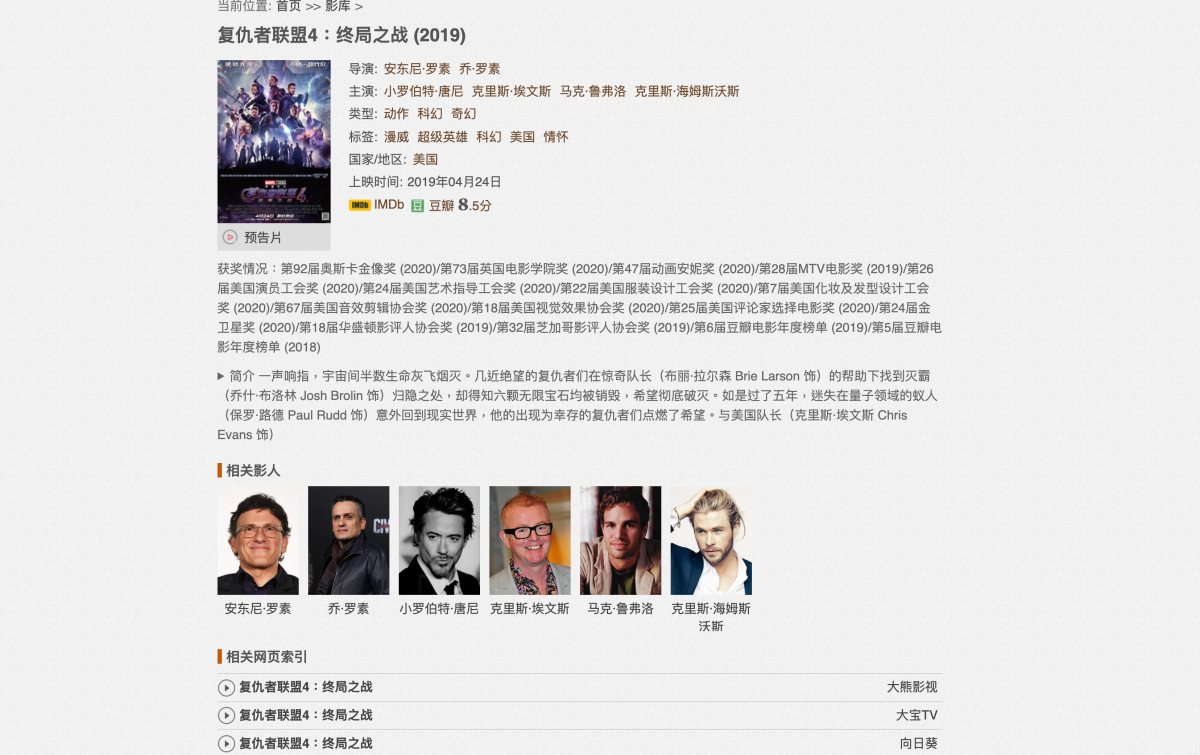The height and width of the screenshot is (755, 1200).
Task: Open cast link 马克·鲁弗洛 in 主演 row
Action: pos(593,91)
